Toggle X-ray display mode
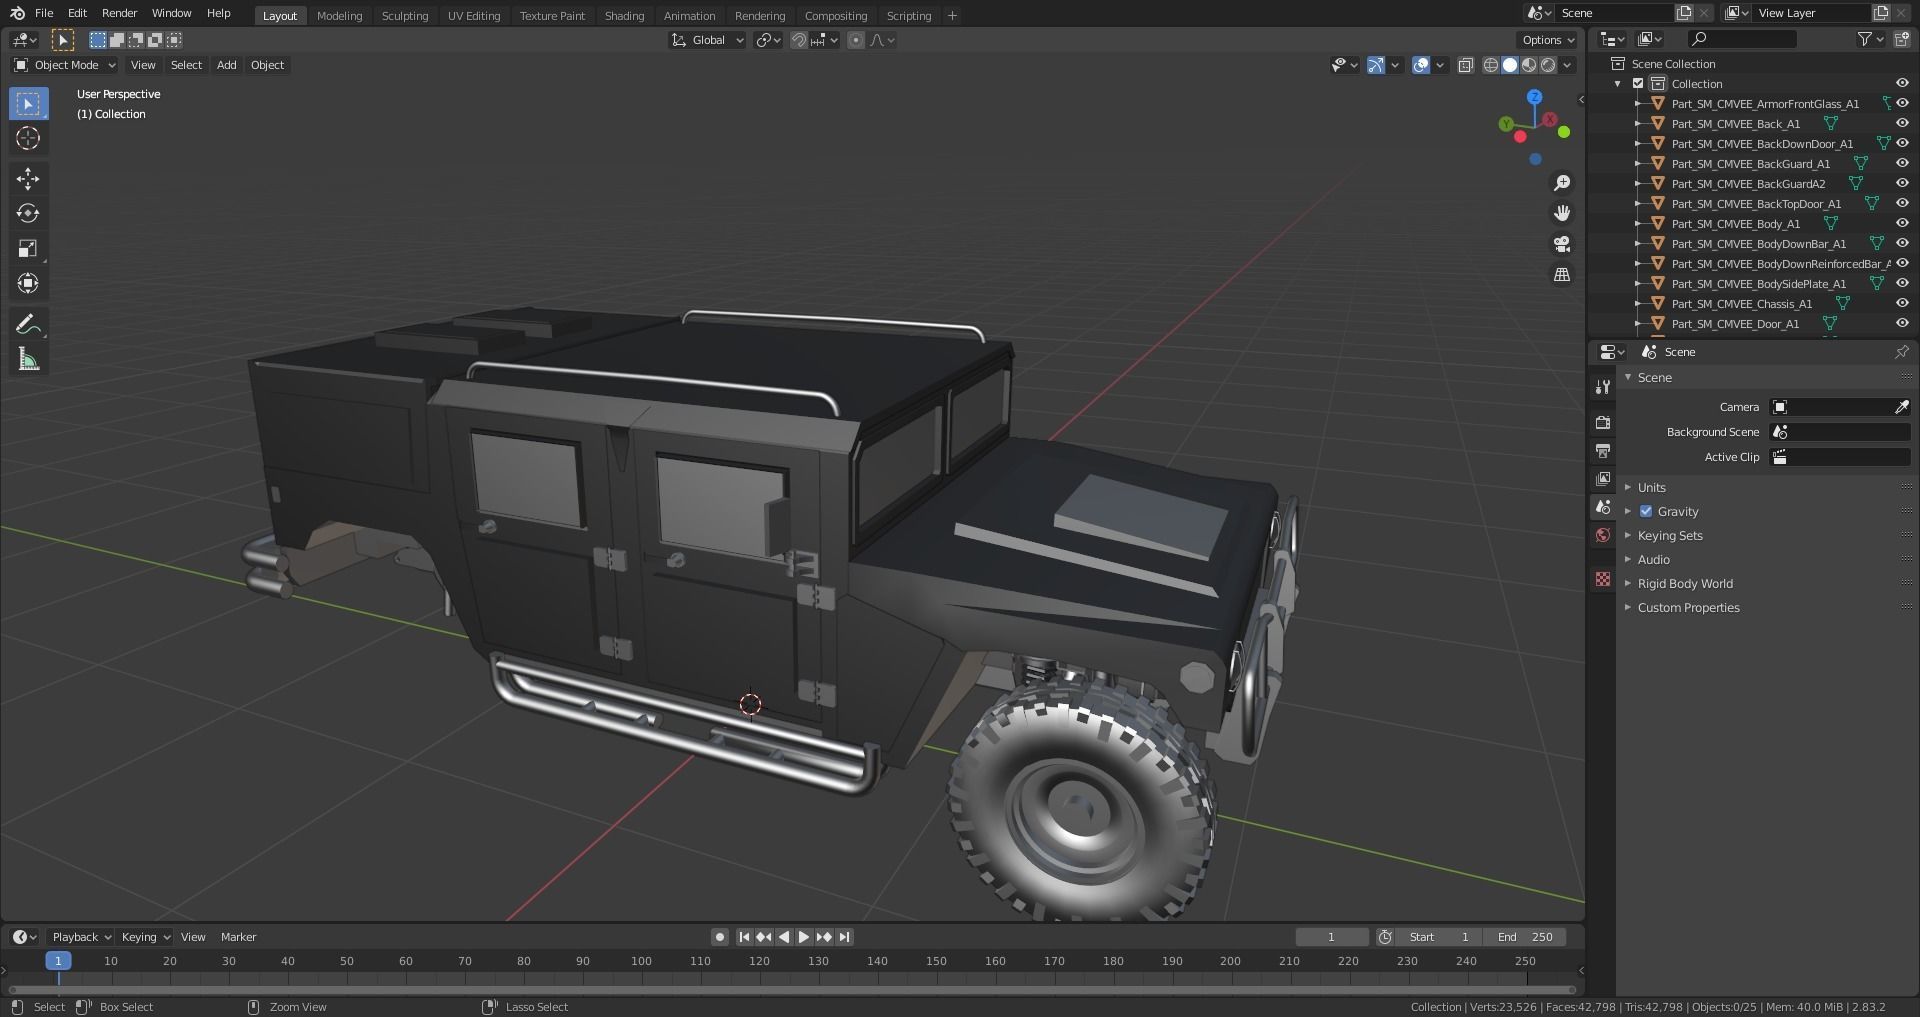Viewport: 1920px width, 1017px height. [1466, 65]
